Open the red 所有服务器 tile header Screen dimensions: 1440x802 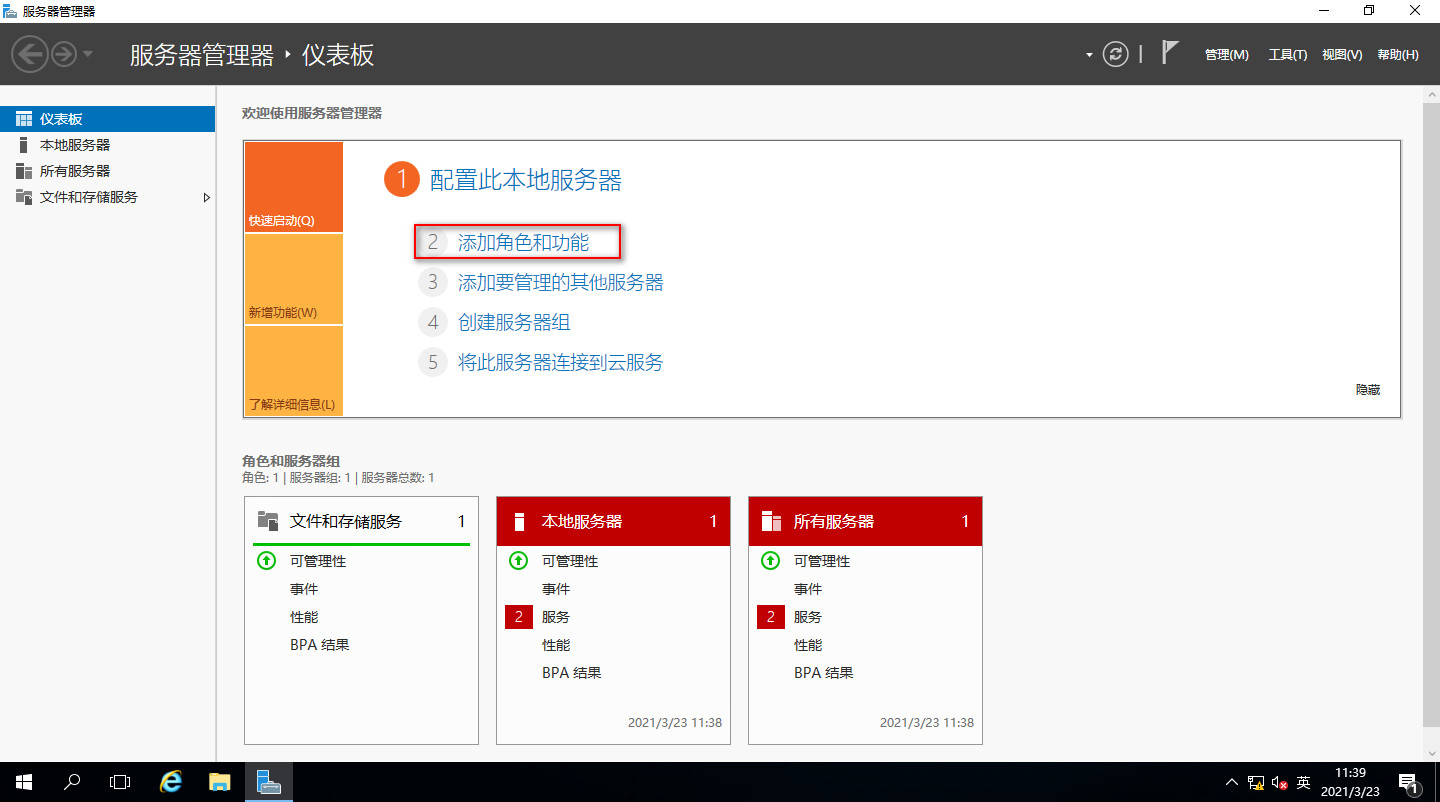tap(865, 521)
